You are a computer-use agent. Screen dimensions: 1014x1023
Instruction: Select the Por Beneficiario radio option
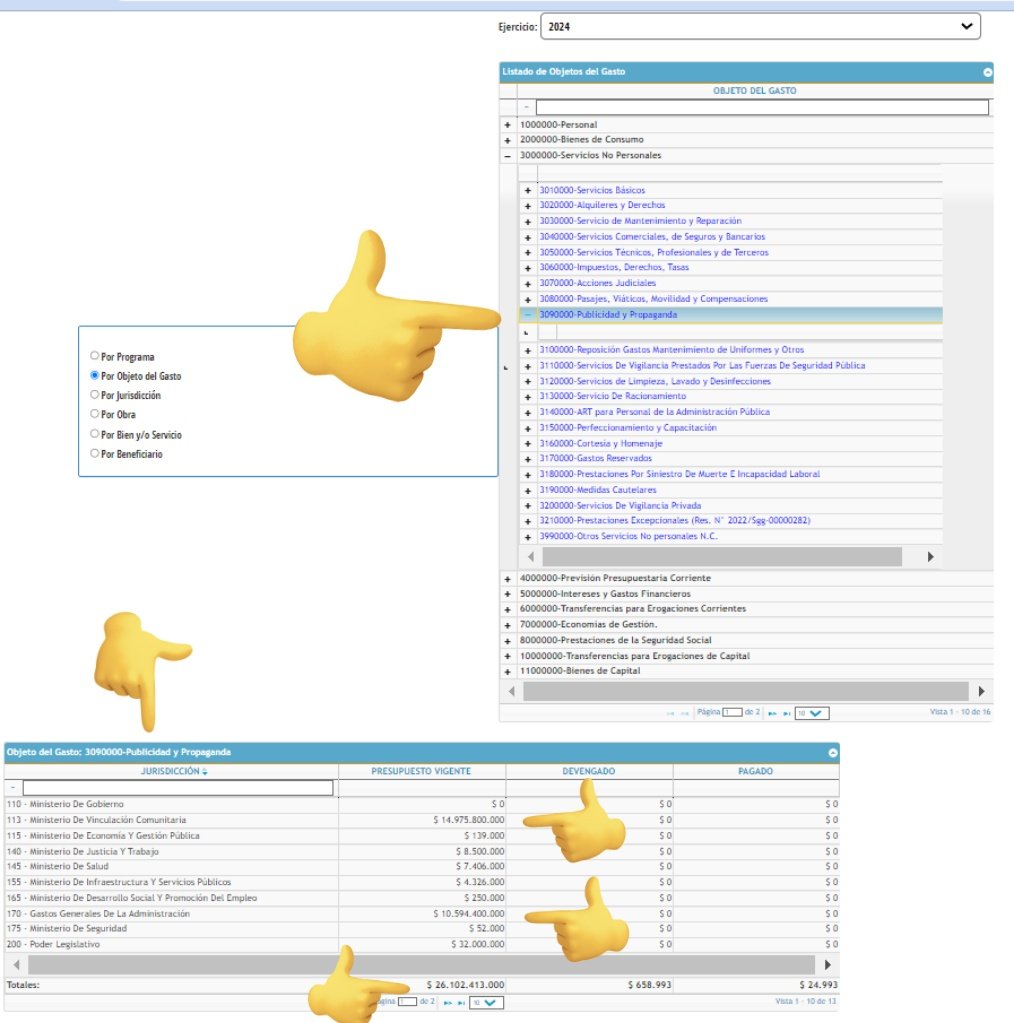pos(95,453)
